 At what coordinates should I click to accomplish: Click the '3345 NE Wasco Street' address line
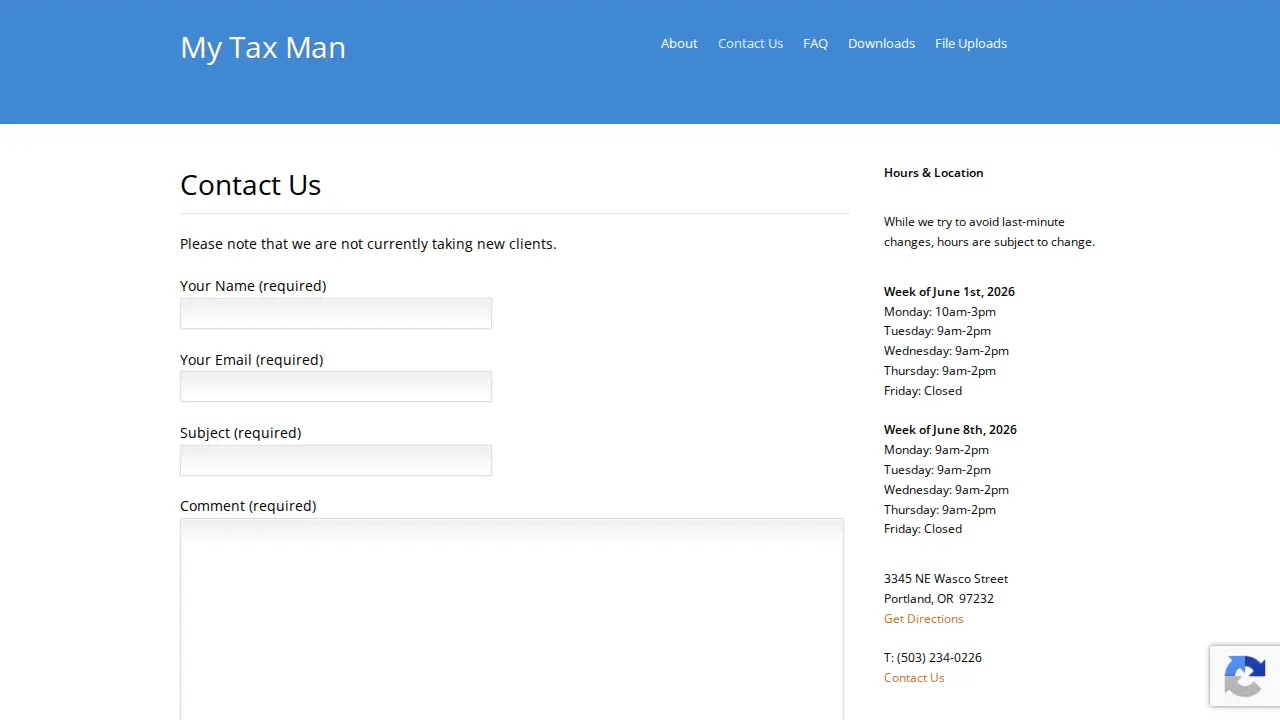(946, 578)
